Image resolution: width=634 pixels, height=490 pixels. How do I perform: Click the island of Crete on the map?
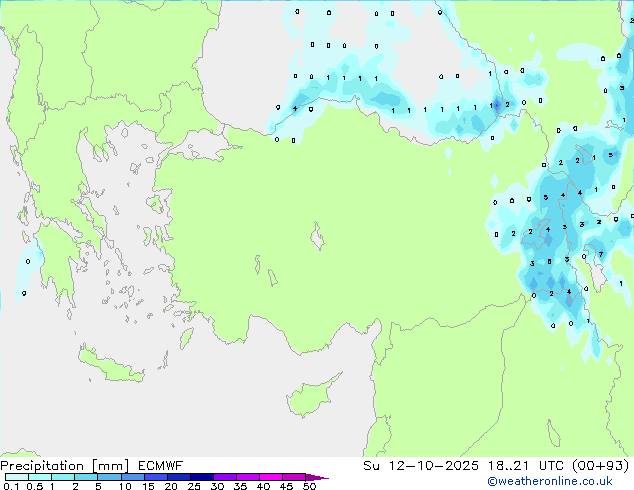click(x=110, y=365)
